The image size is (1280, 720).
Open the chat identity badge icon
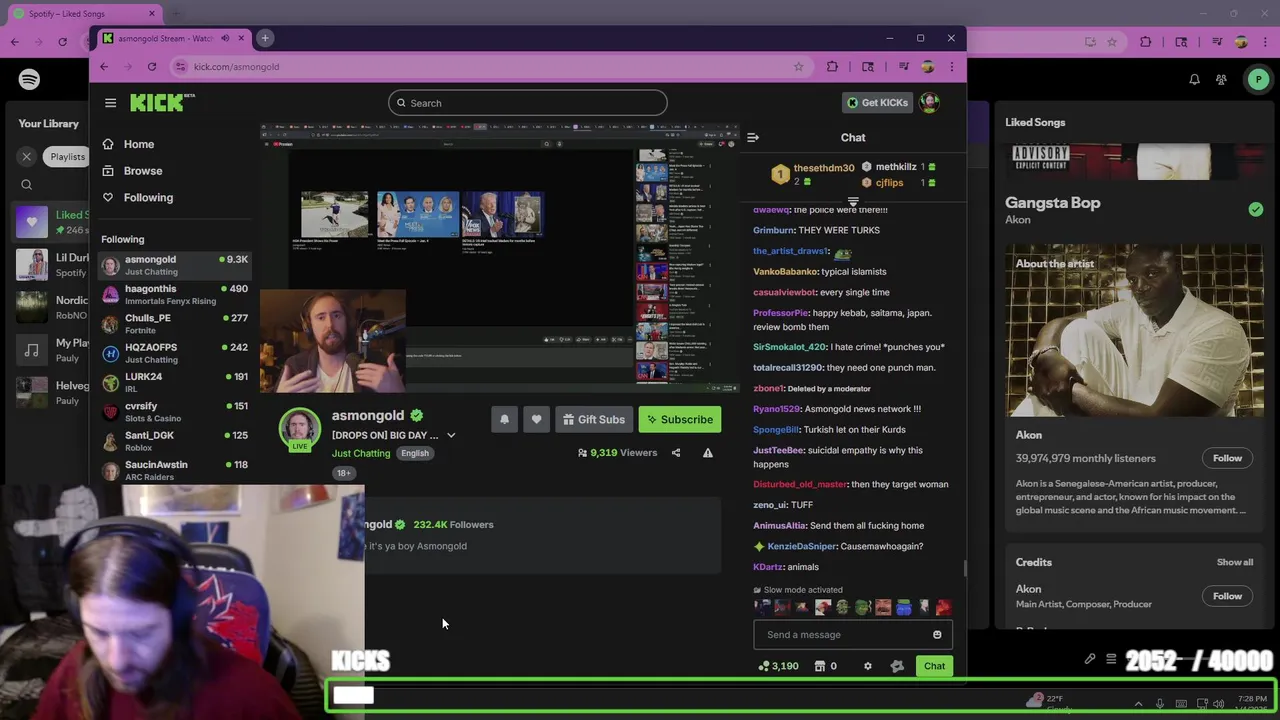pos(897,666)
